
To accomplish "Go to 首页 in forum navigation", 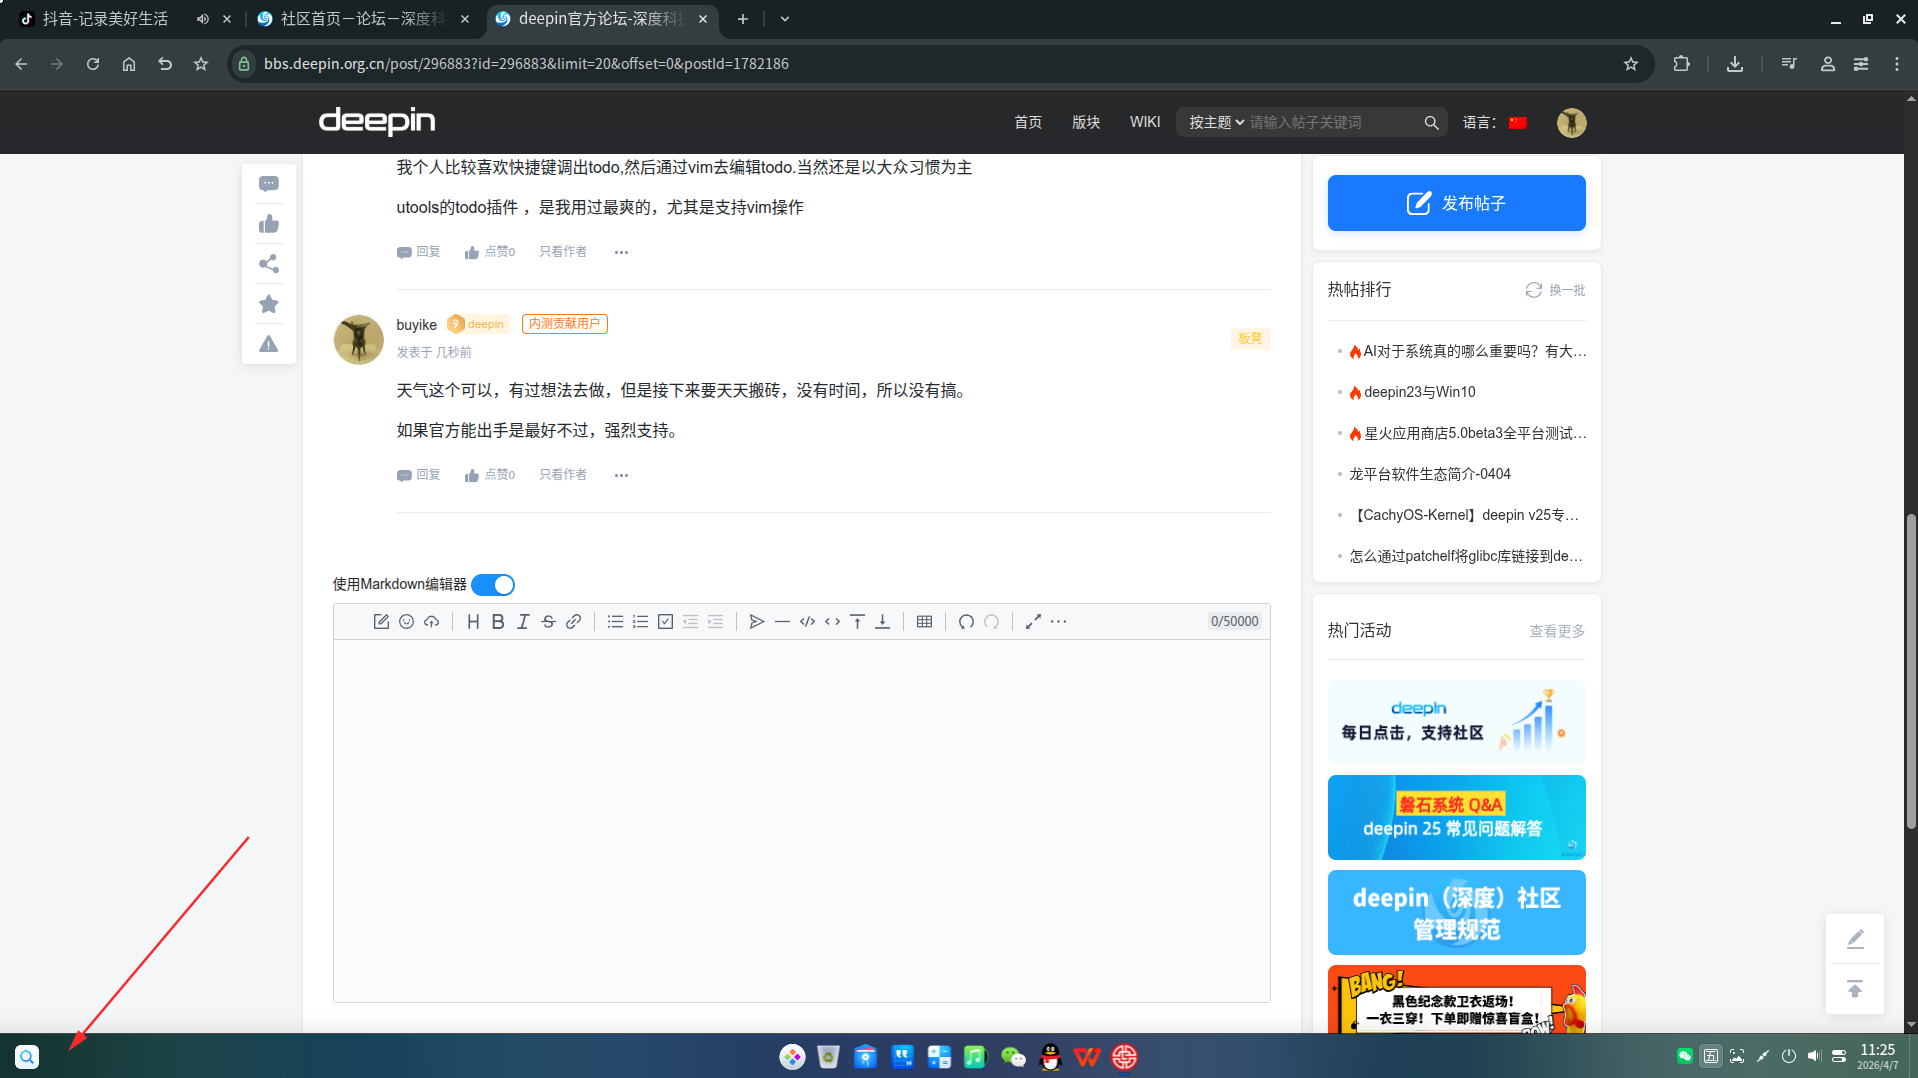I will click(1028, 123).
